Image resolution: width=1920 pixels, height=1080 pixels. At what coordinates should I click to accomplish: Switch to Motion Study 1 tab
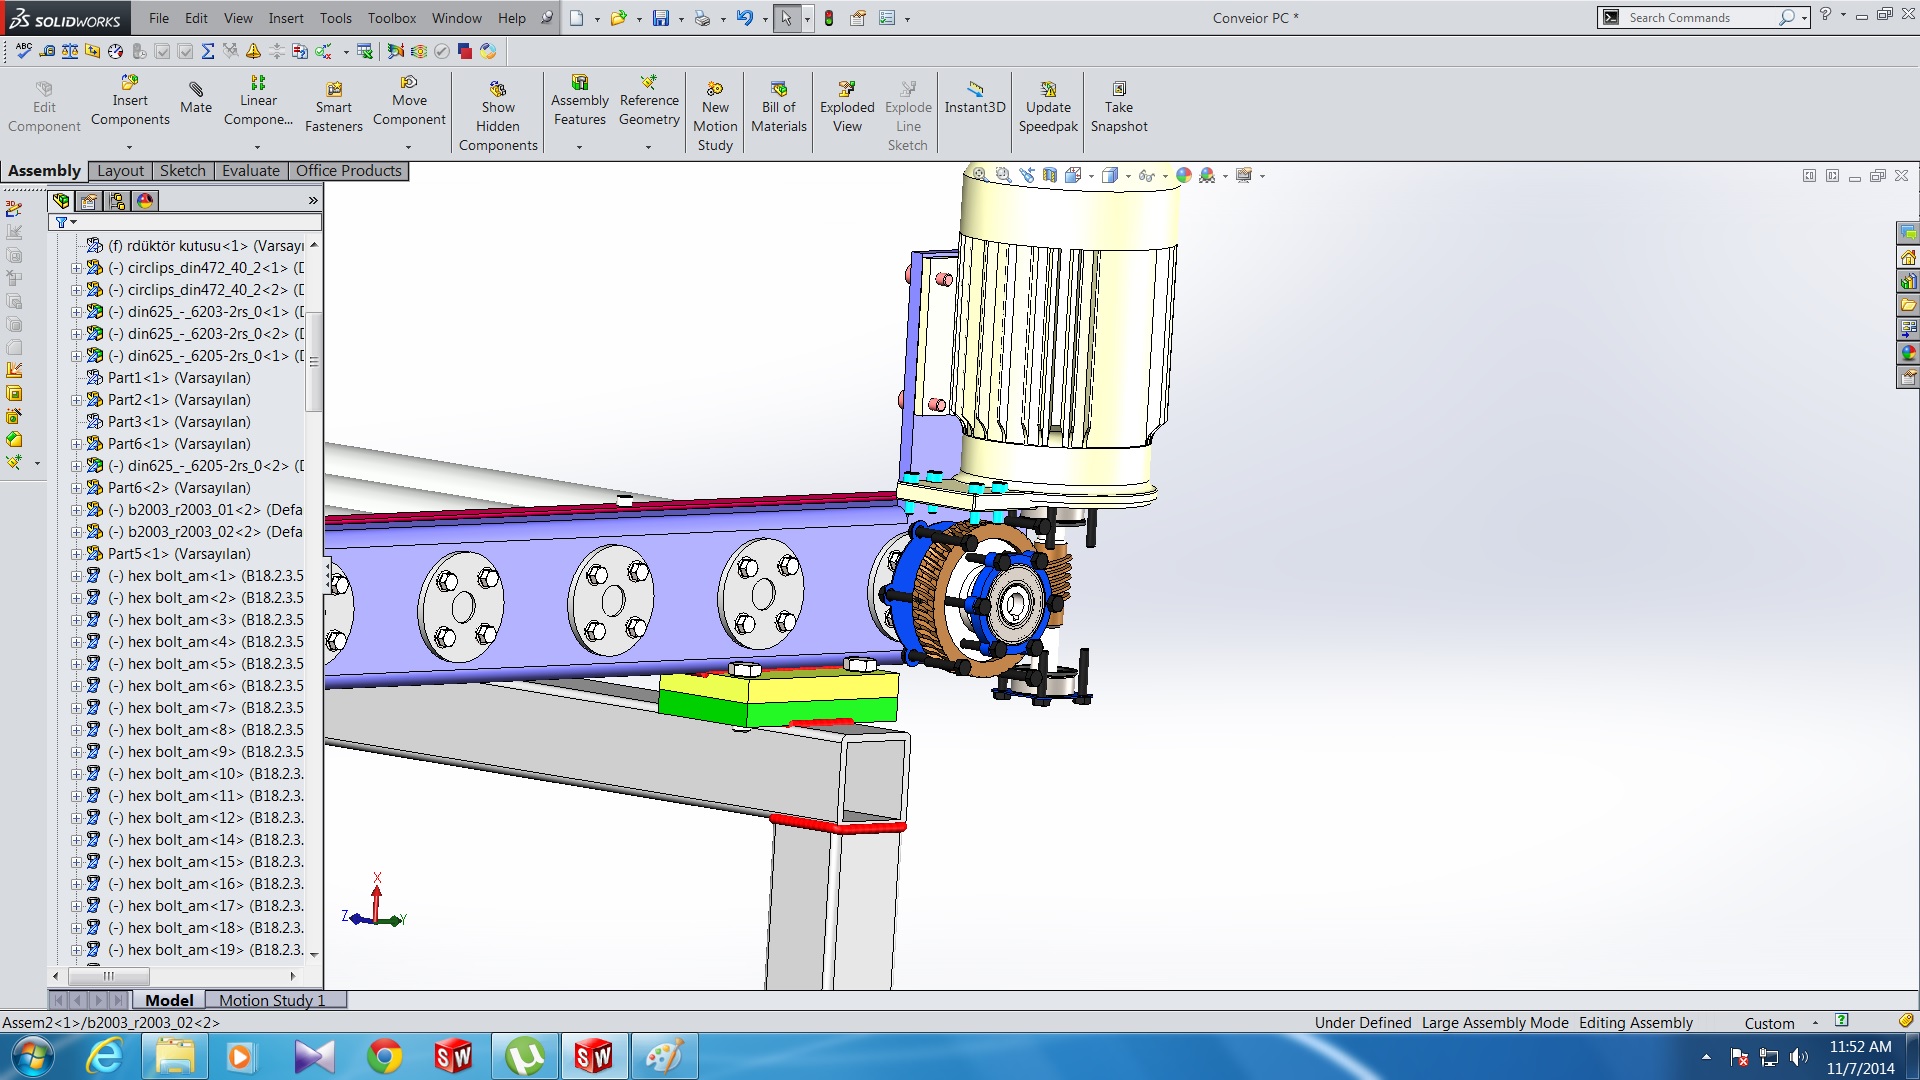272,1000
